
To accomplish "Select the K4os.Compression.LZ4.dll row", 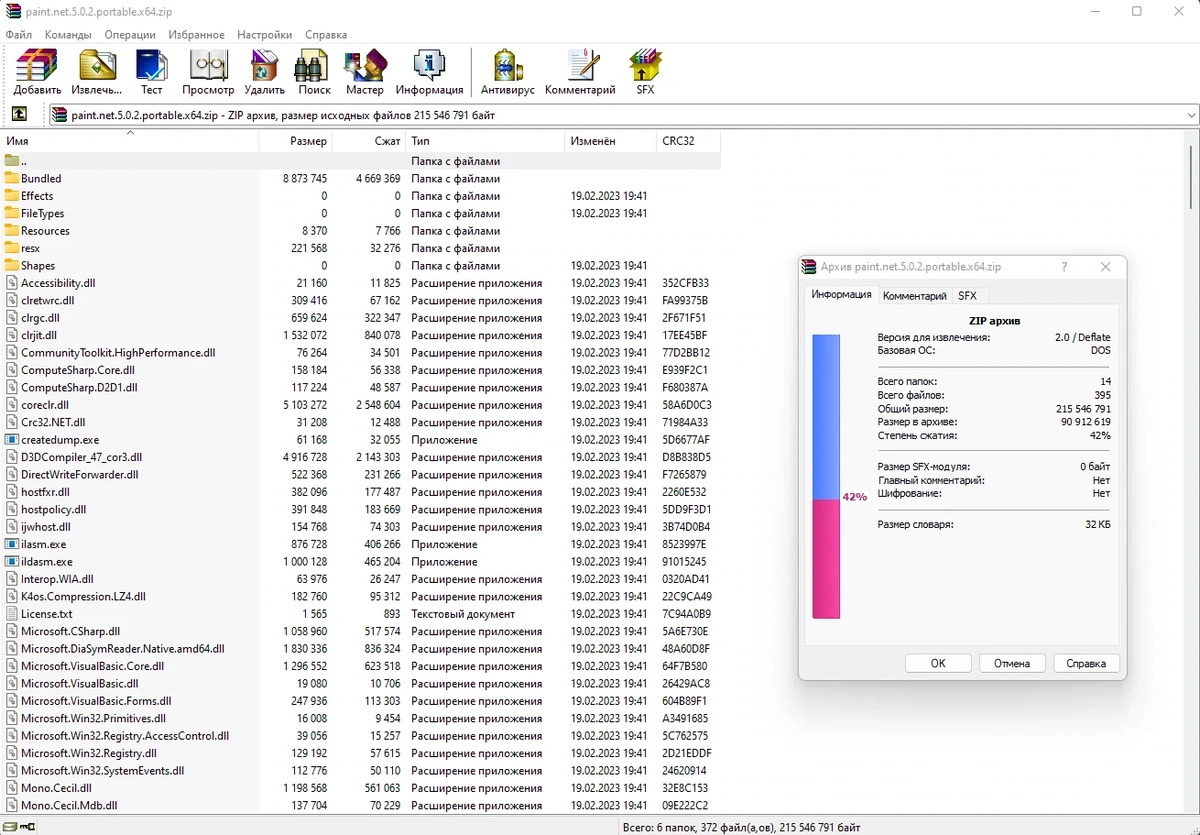I will coord(360,596).
